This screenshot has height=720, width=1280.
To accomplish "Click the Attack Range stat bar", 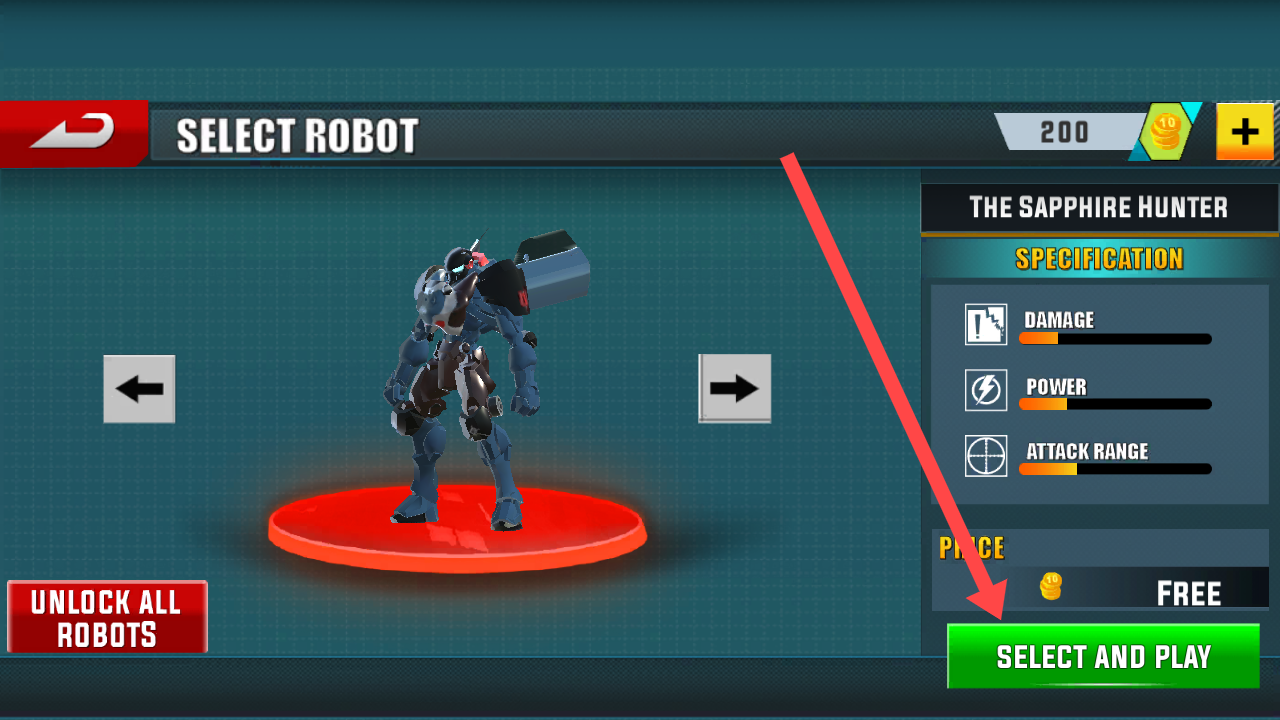I will pyautogui.click(x=1115, y=469).
